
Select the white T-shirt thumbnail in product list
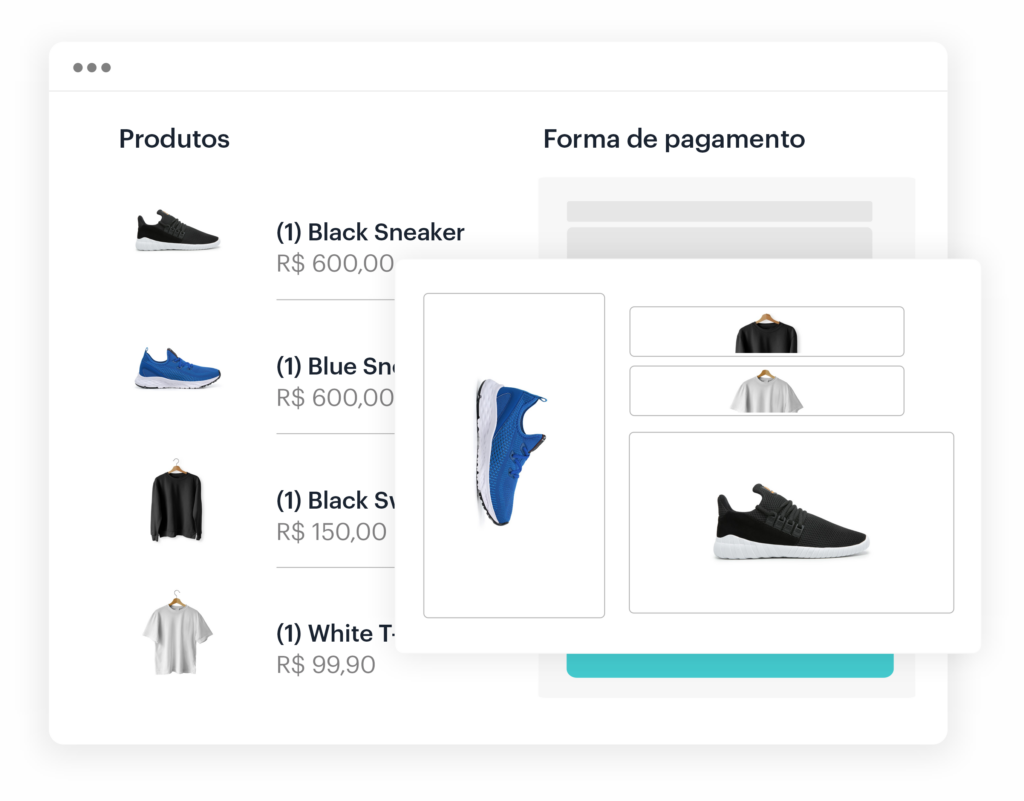click(177, 633)
